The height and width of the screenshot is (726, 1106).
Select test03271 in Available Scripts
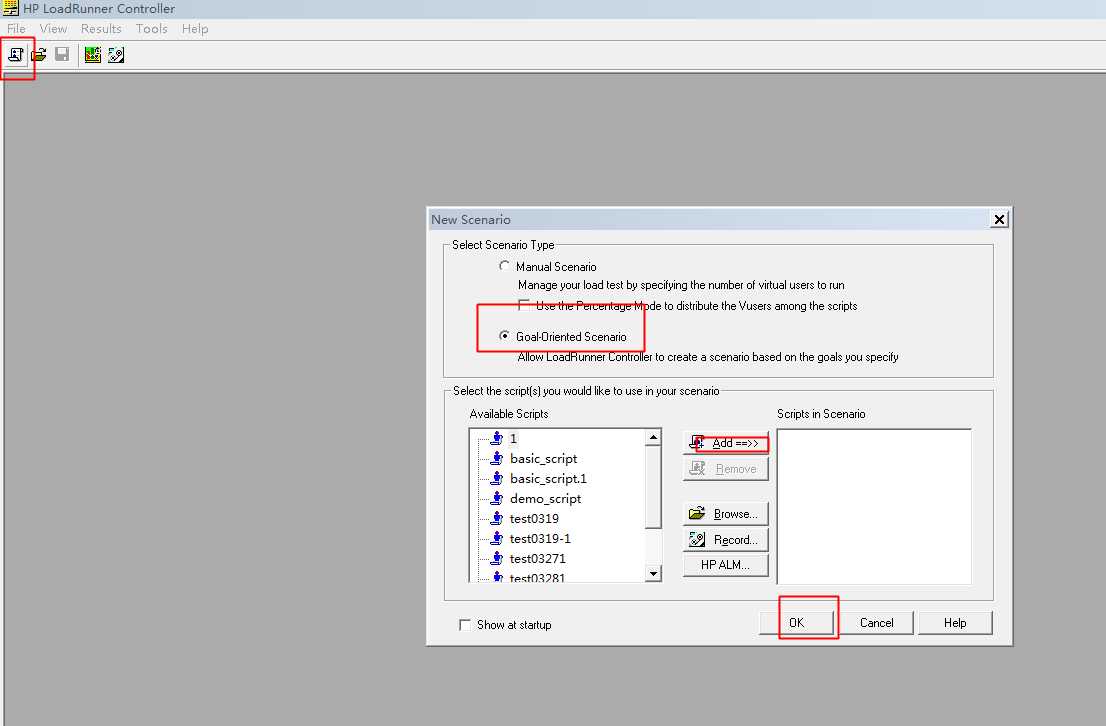point(537,558)
